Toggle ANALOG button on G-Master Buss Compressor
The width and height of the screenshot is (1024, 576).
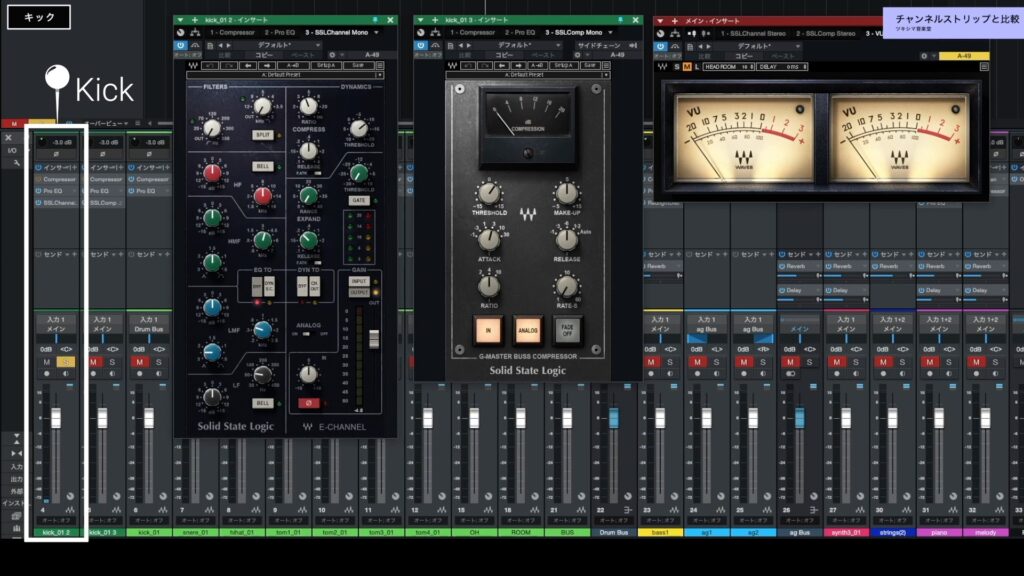pos(528,330)
